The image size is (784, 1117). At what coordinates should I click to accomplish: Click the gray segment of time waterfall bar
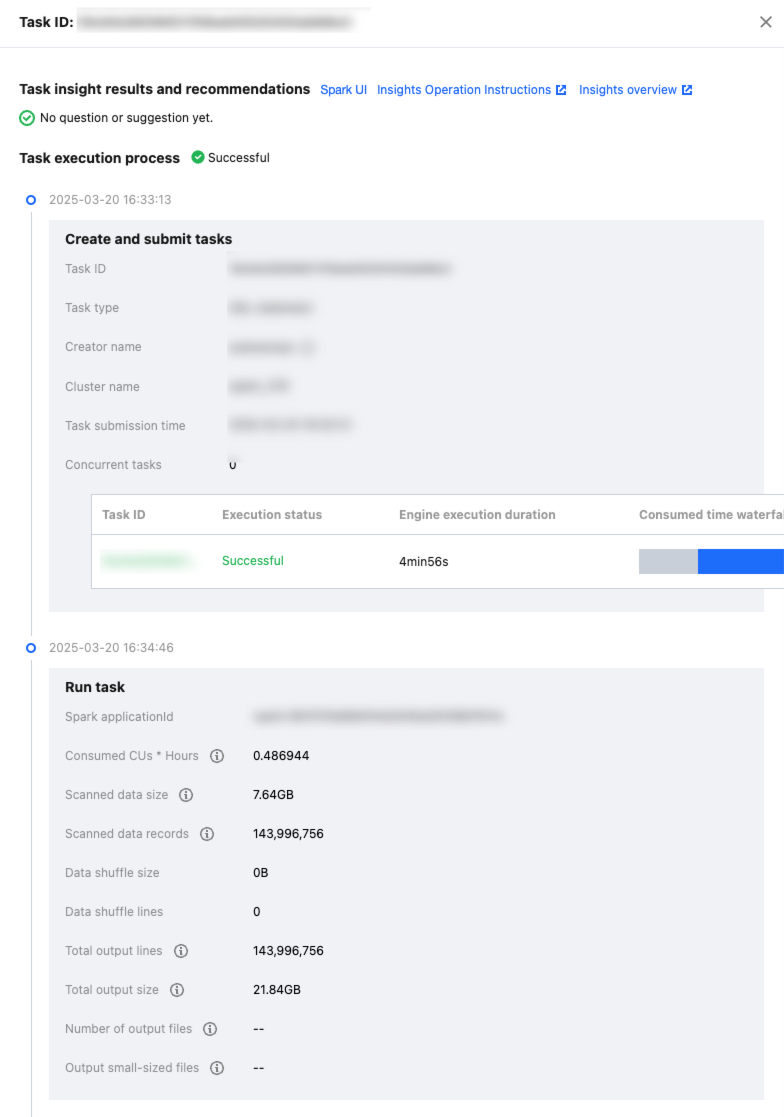(x=668, y=562)
